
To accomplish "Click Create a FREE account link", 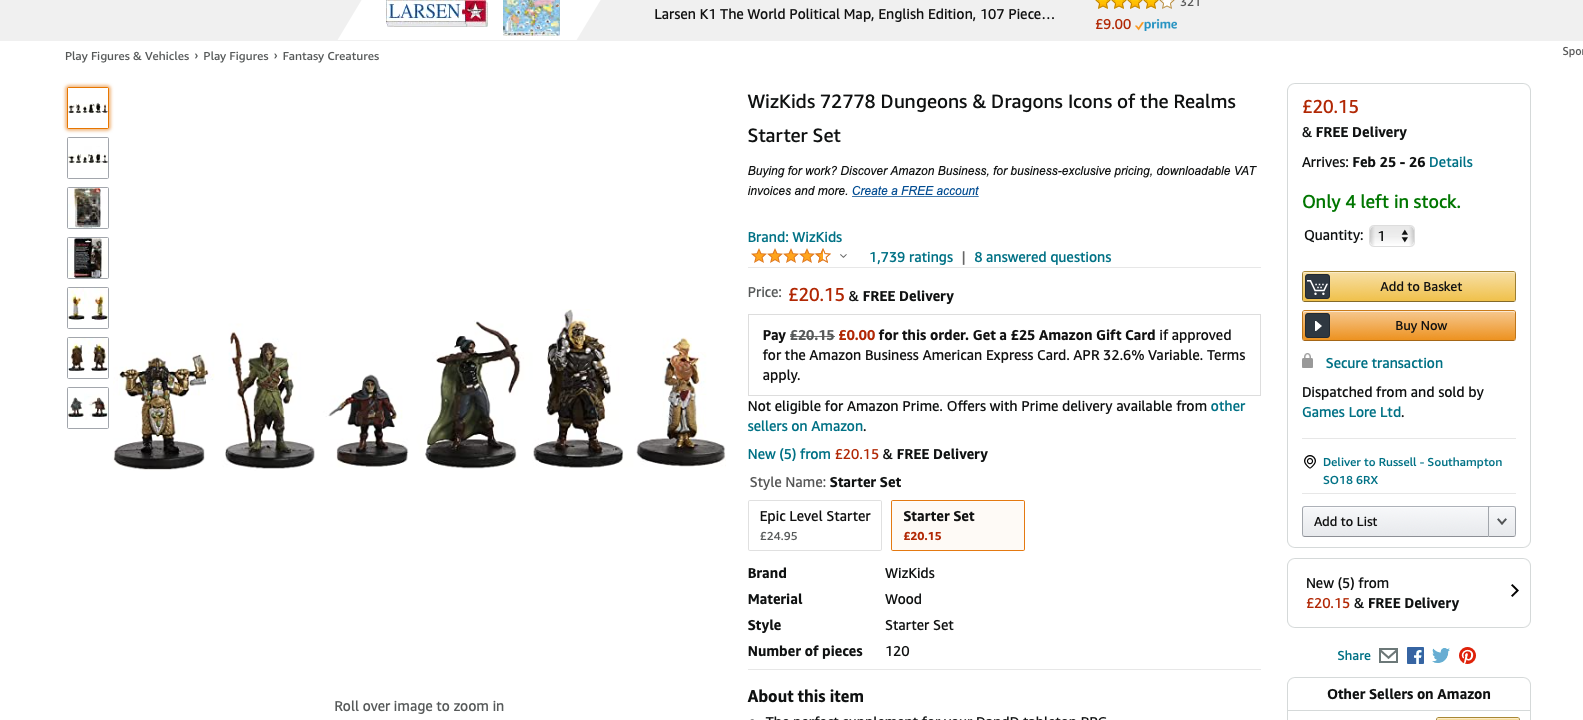I will [x=915, y=191].
